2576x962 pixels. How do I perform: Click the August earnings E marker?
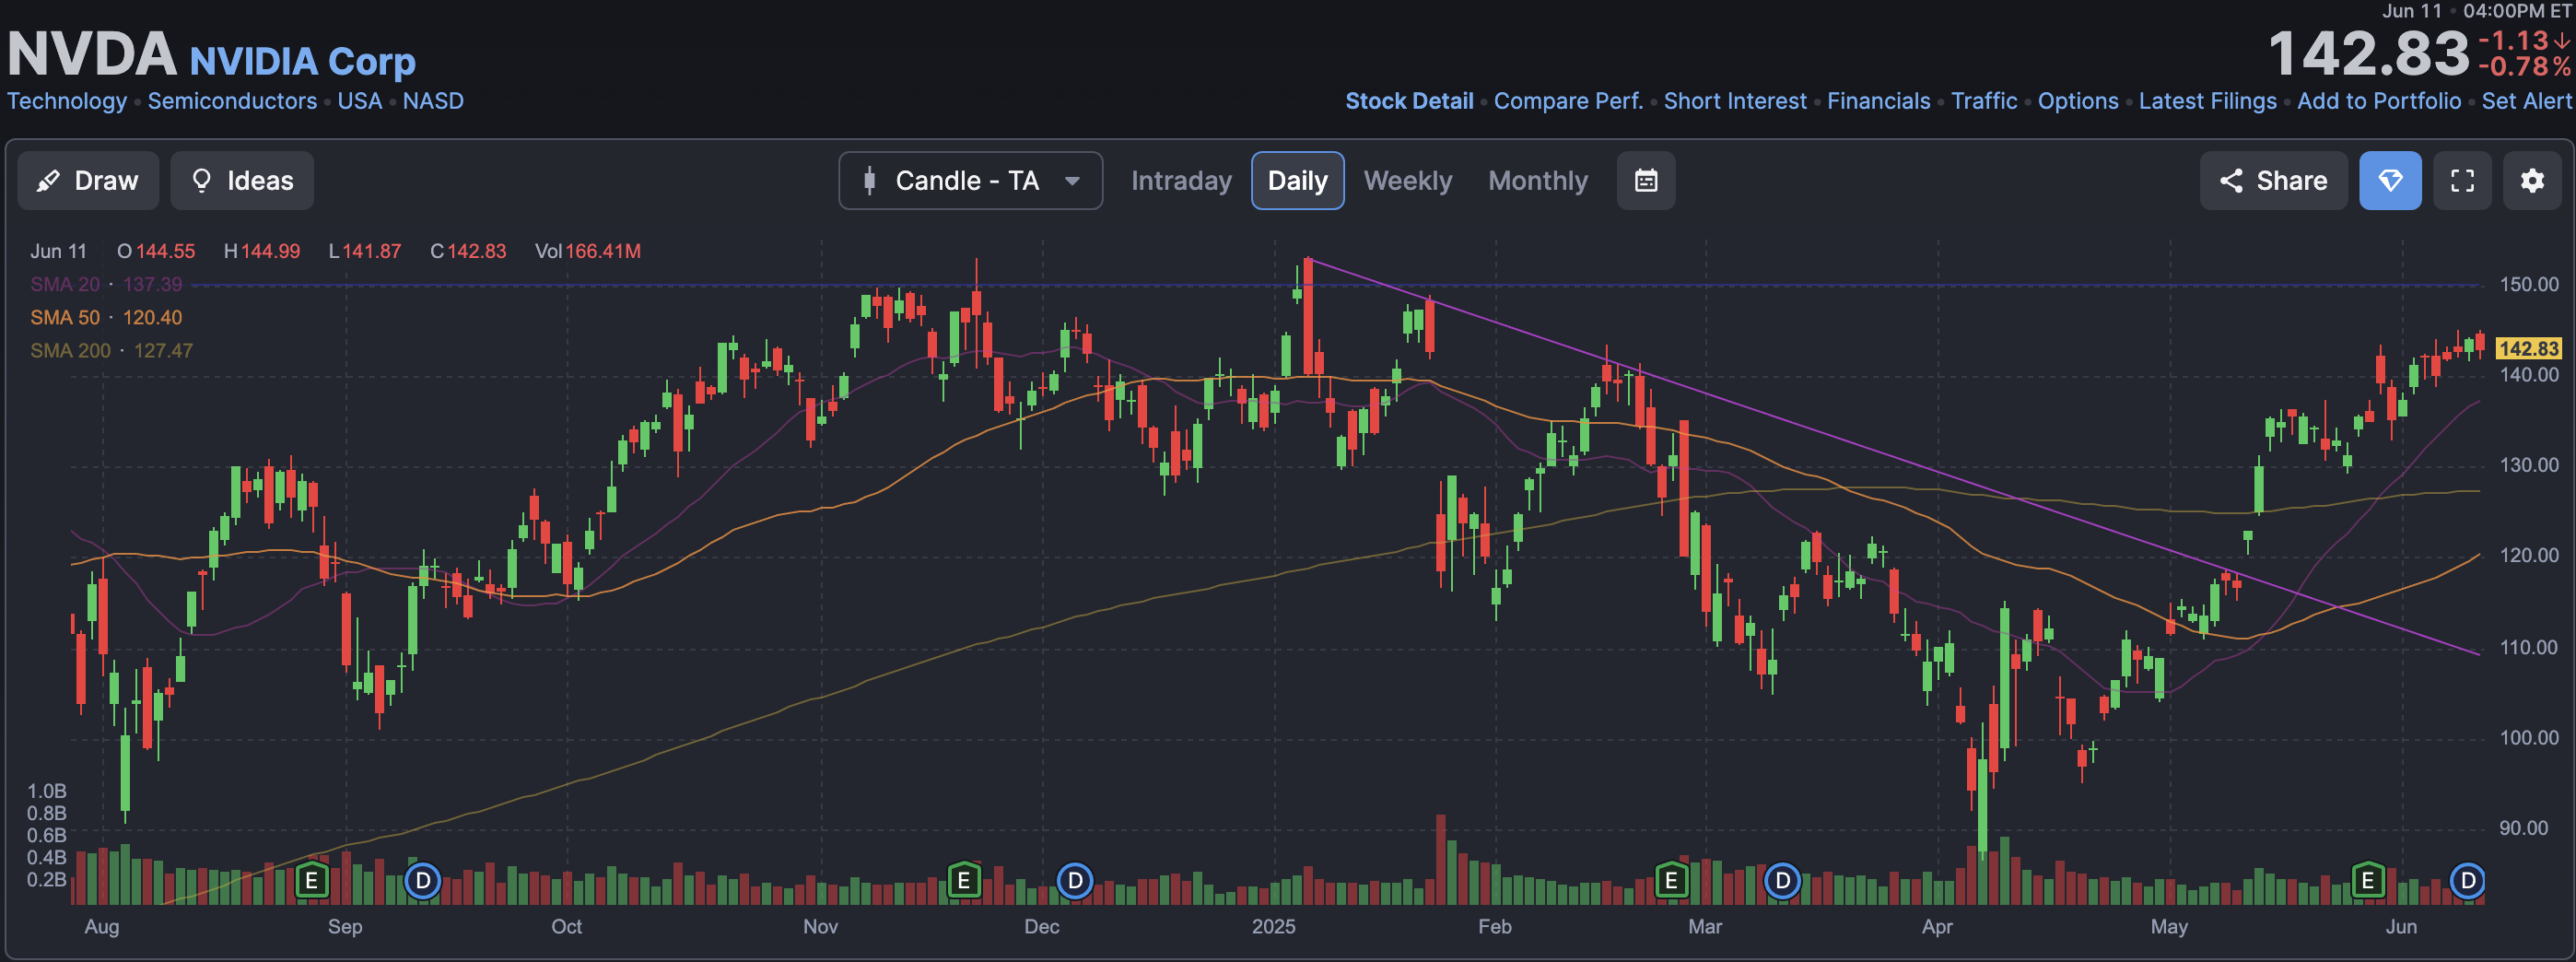tap(312, 881)
